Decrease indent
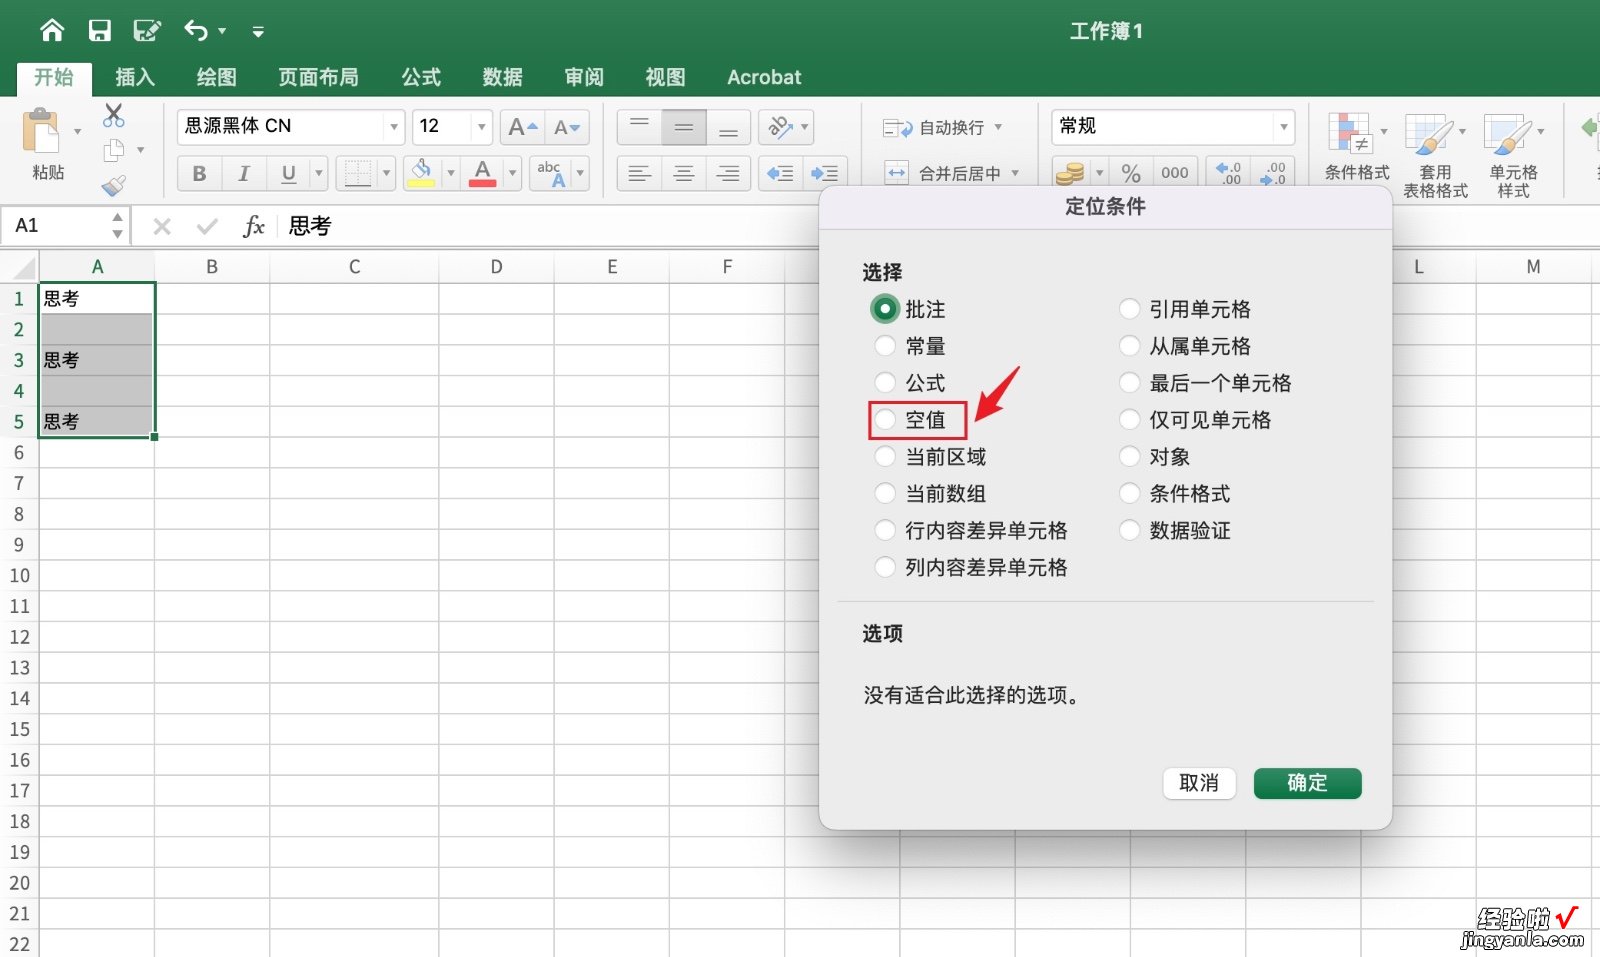The image size is (1600, 957). pos(780,174)
